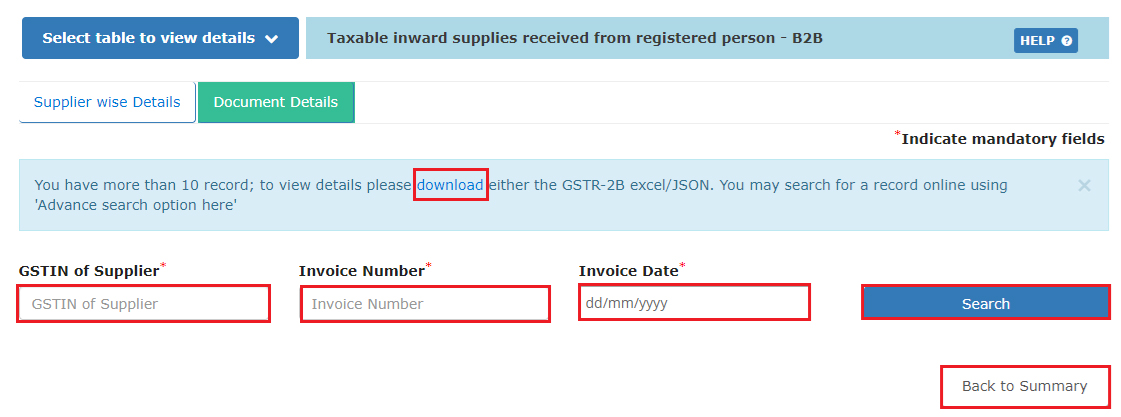
Task: Go back using the Back to Summary button
Action: (1024, 386)
